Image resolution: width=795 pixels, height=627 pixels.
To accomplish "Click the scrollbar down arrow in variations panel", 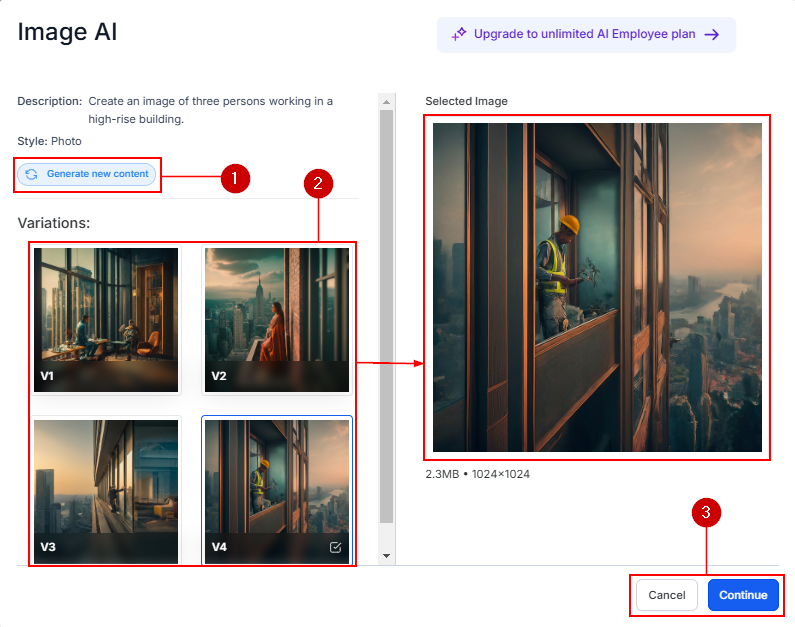I will pyautogui.click(x=386, y=555).
